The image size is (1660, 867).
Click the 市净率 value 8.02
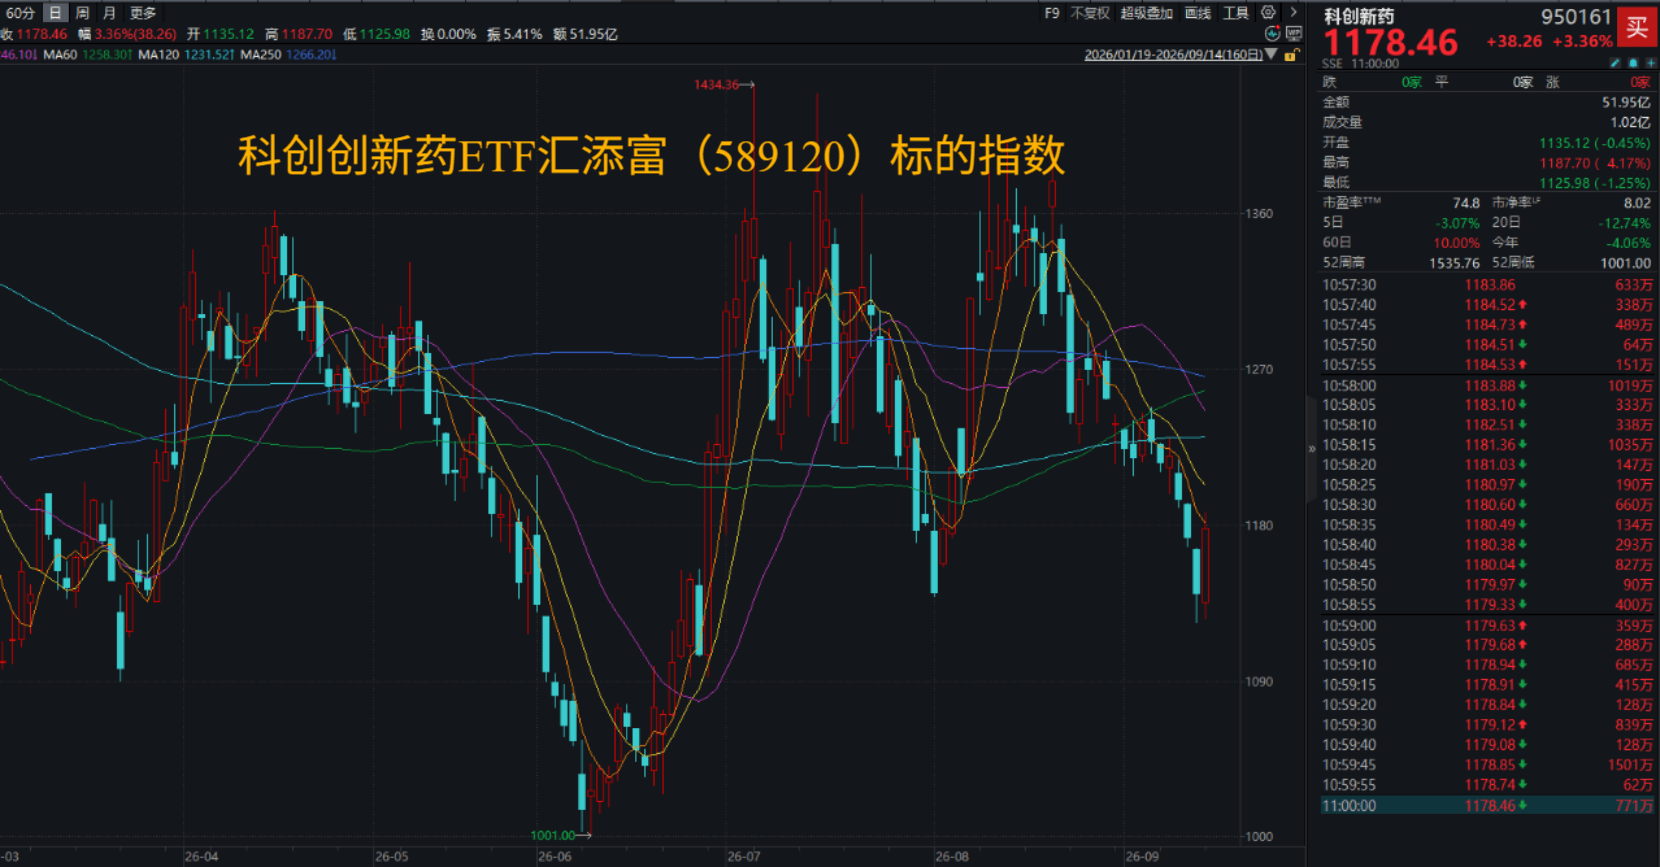coord(1637,203)
